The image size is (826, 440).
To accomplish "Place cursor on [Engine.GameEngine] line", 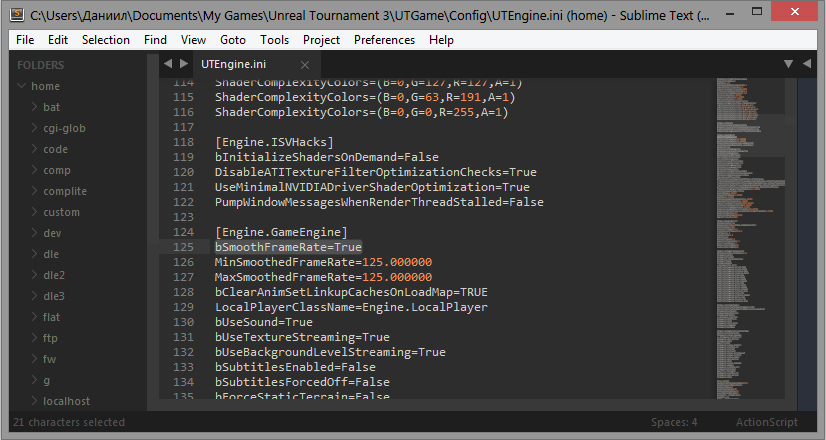I will pyautogui.click(x=281, y=232).
